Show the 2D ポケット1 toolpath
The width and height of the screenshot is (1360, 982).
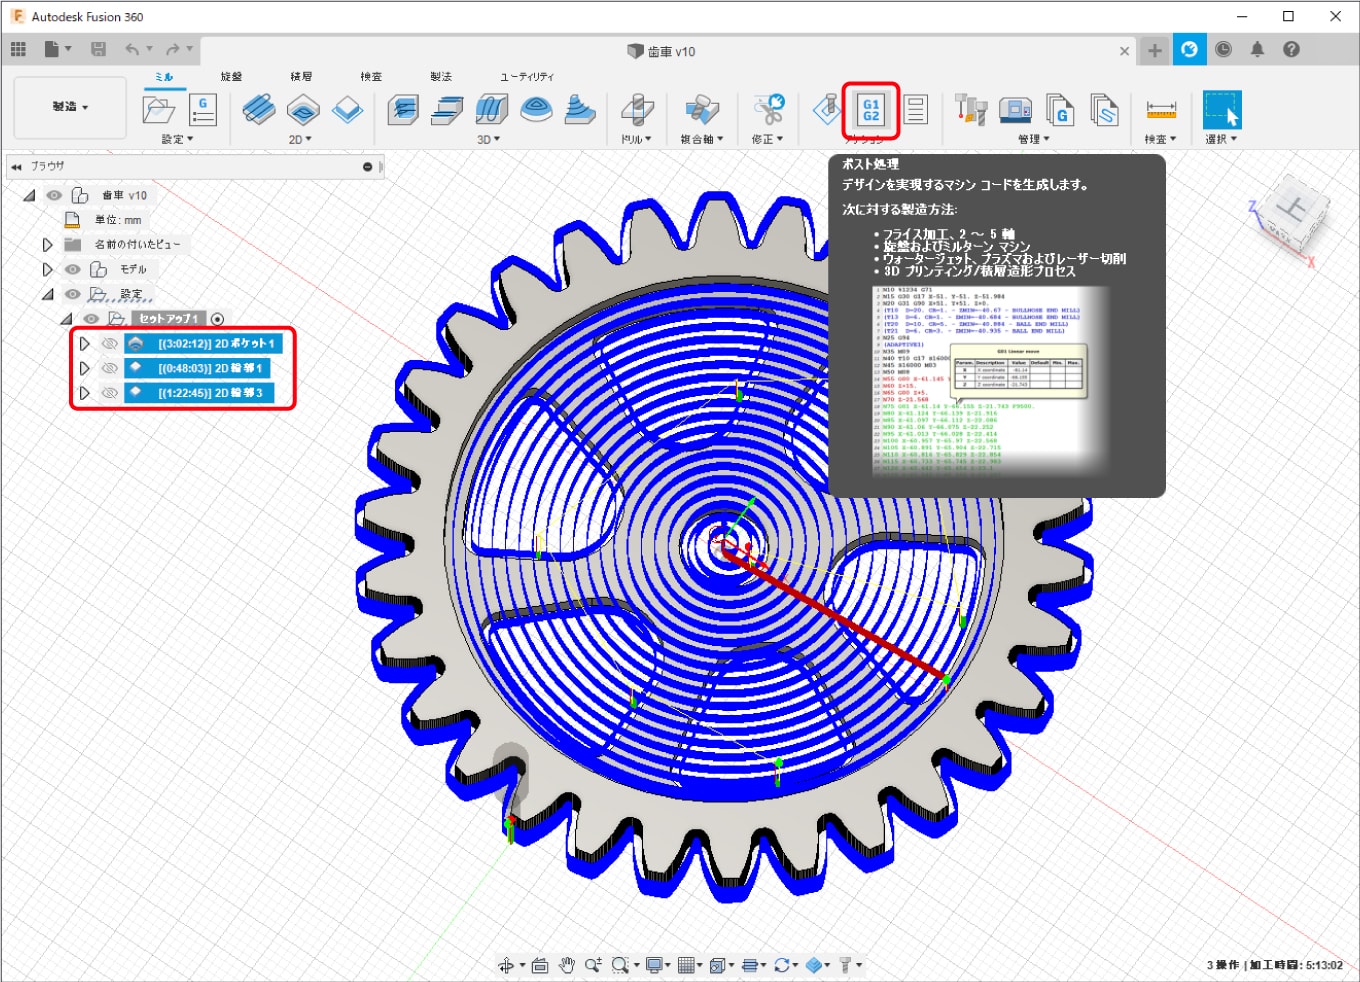click(110, 343)
